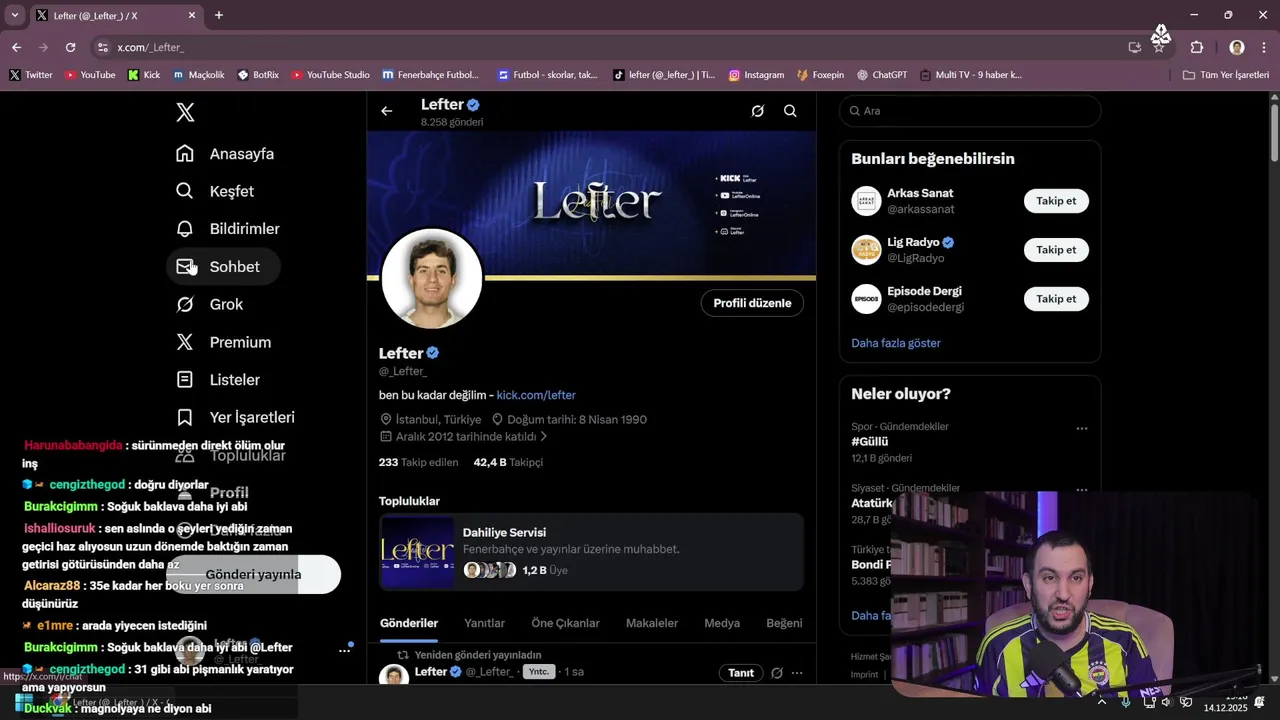The width and height of the screenshot is (1280, 720).
Task: Open Tüm Yer İşaretleri folder
Action: pyautogui.click(x=1226, y=75)
